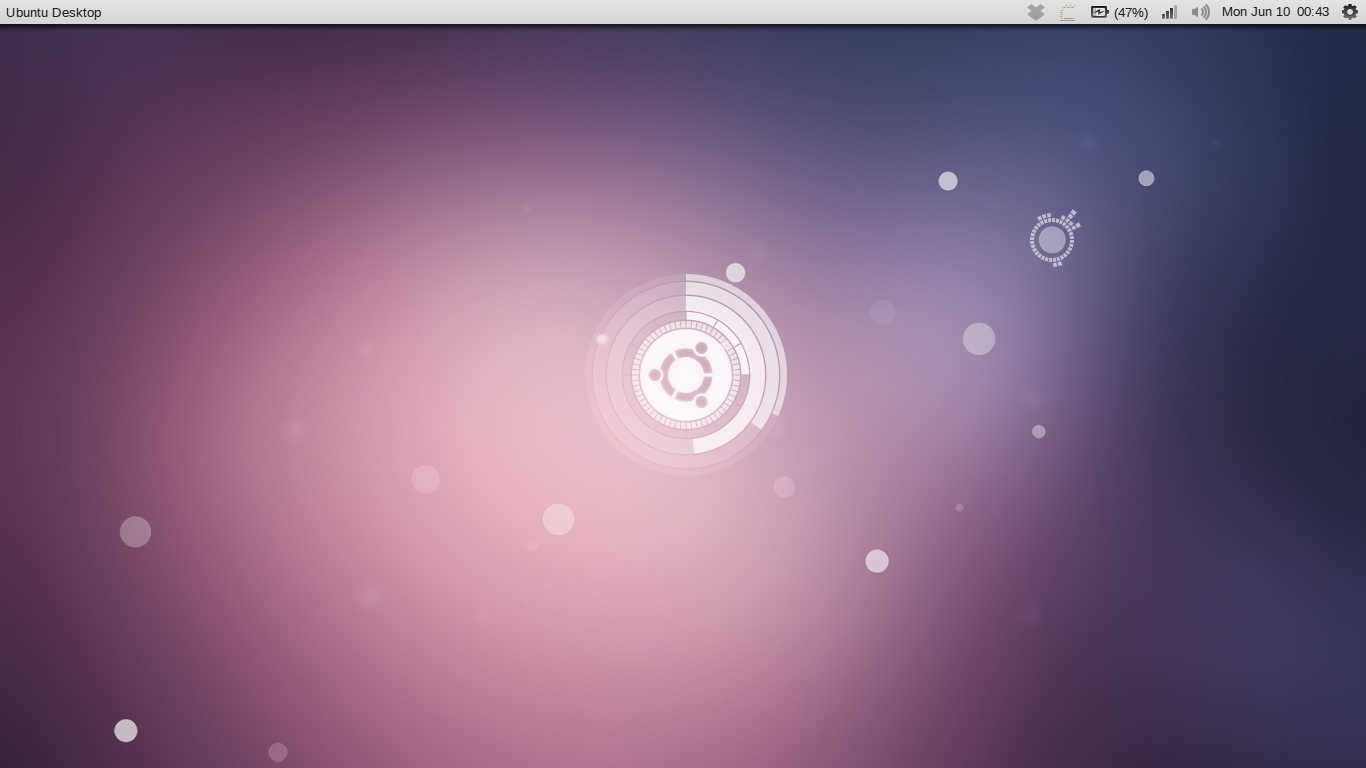
Task: Open the Dropbox indicator in top panel
Action: (1036, 12)
